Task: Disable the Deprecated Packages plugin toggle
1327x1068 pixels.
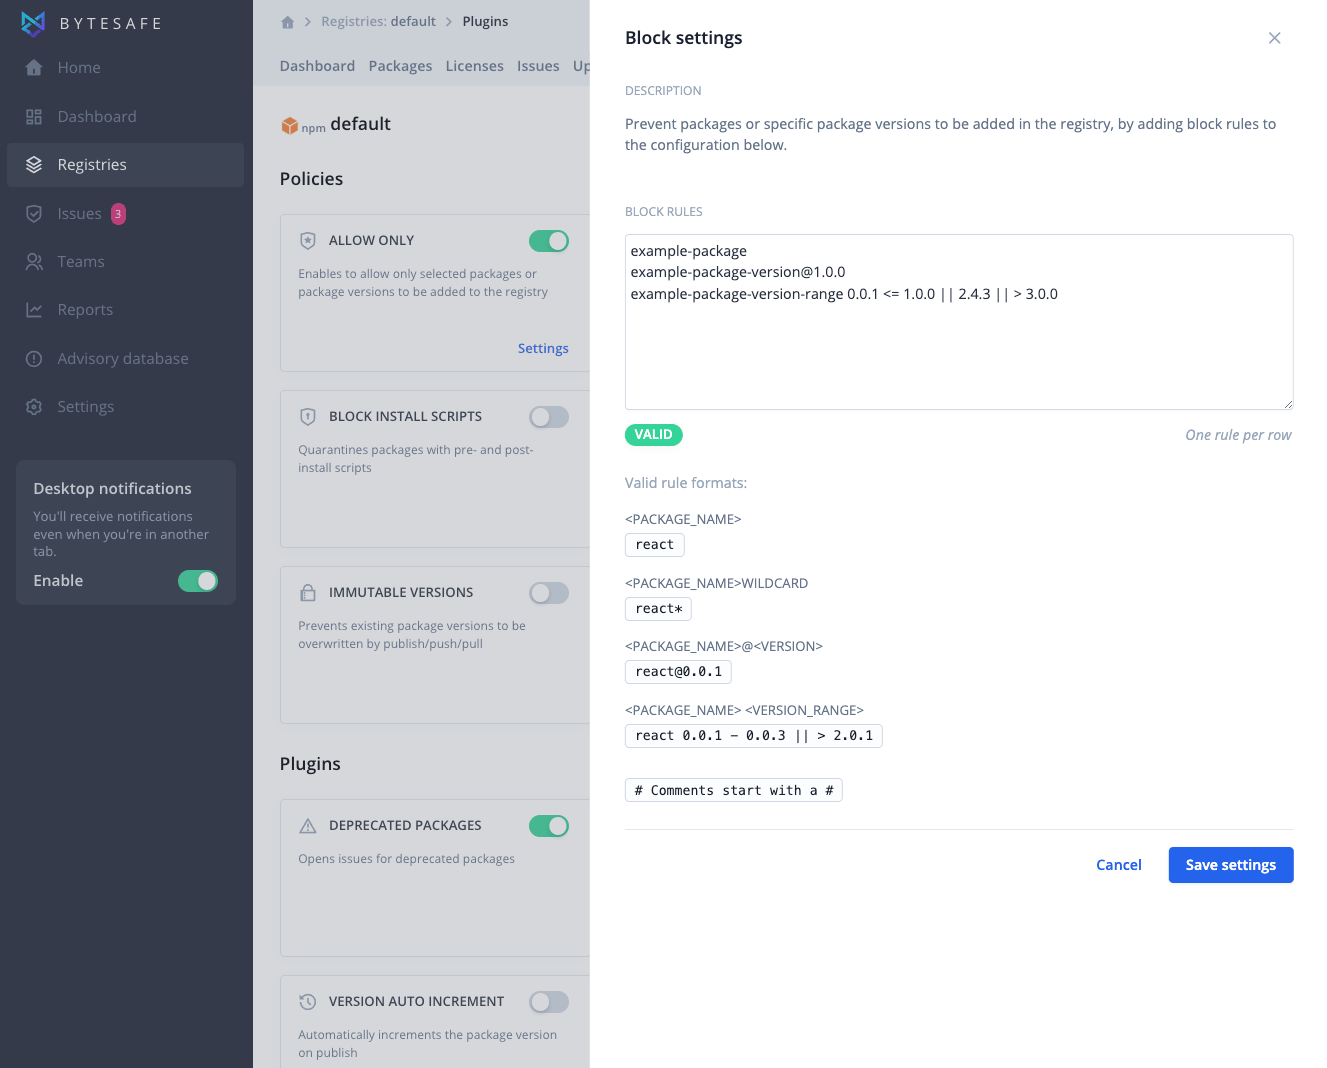Action: 549,826
